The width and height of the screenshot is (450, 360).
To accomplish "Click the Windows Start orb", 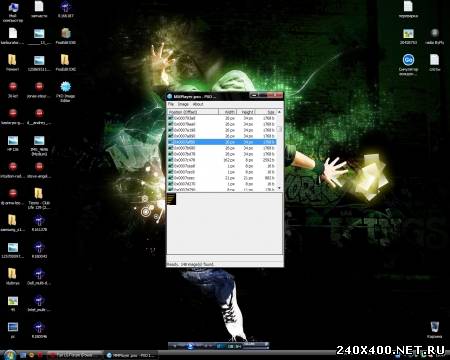I will [10, 355].
